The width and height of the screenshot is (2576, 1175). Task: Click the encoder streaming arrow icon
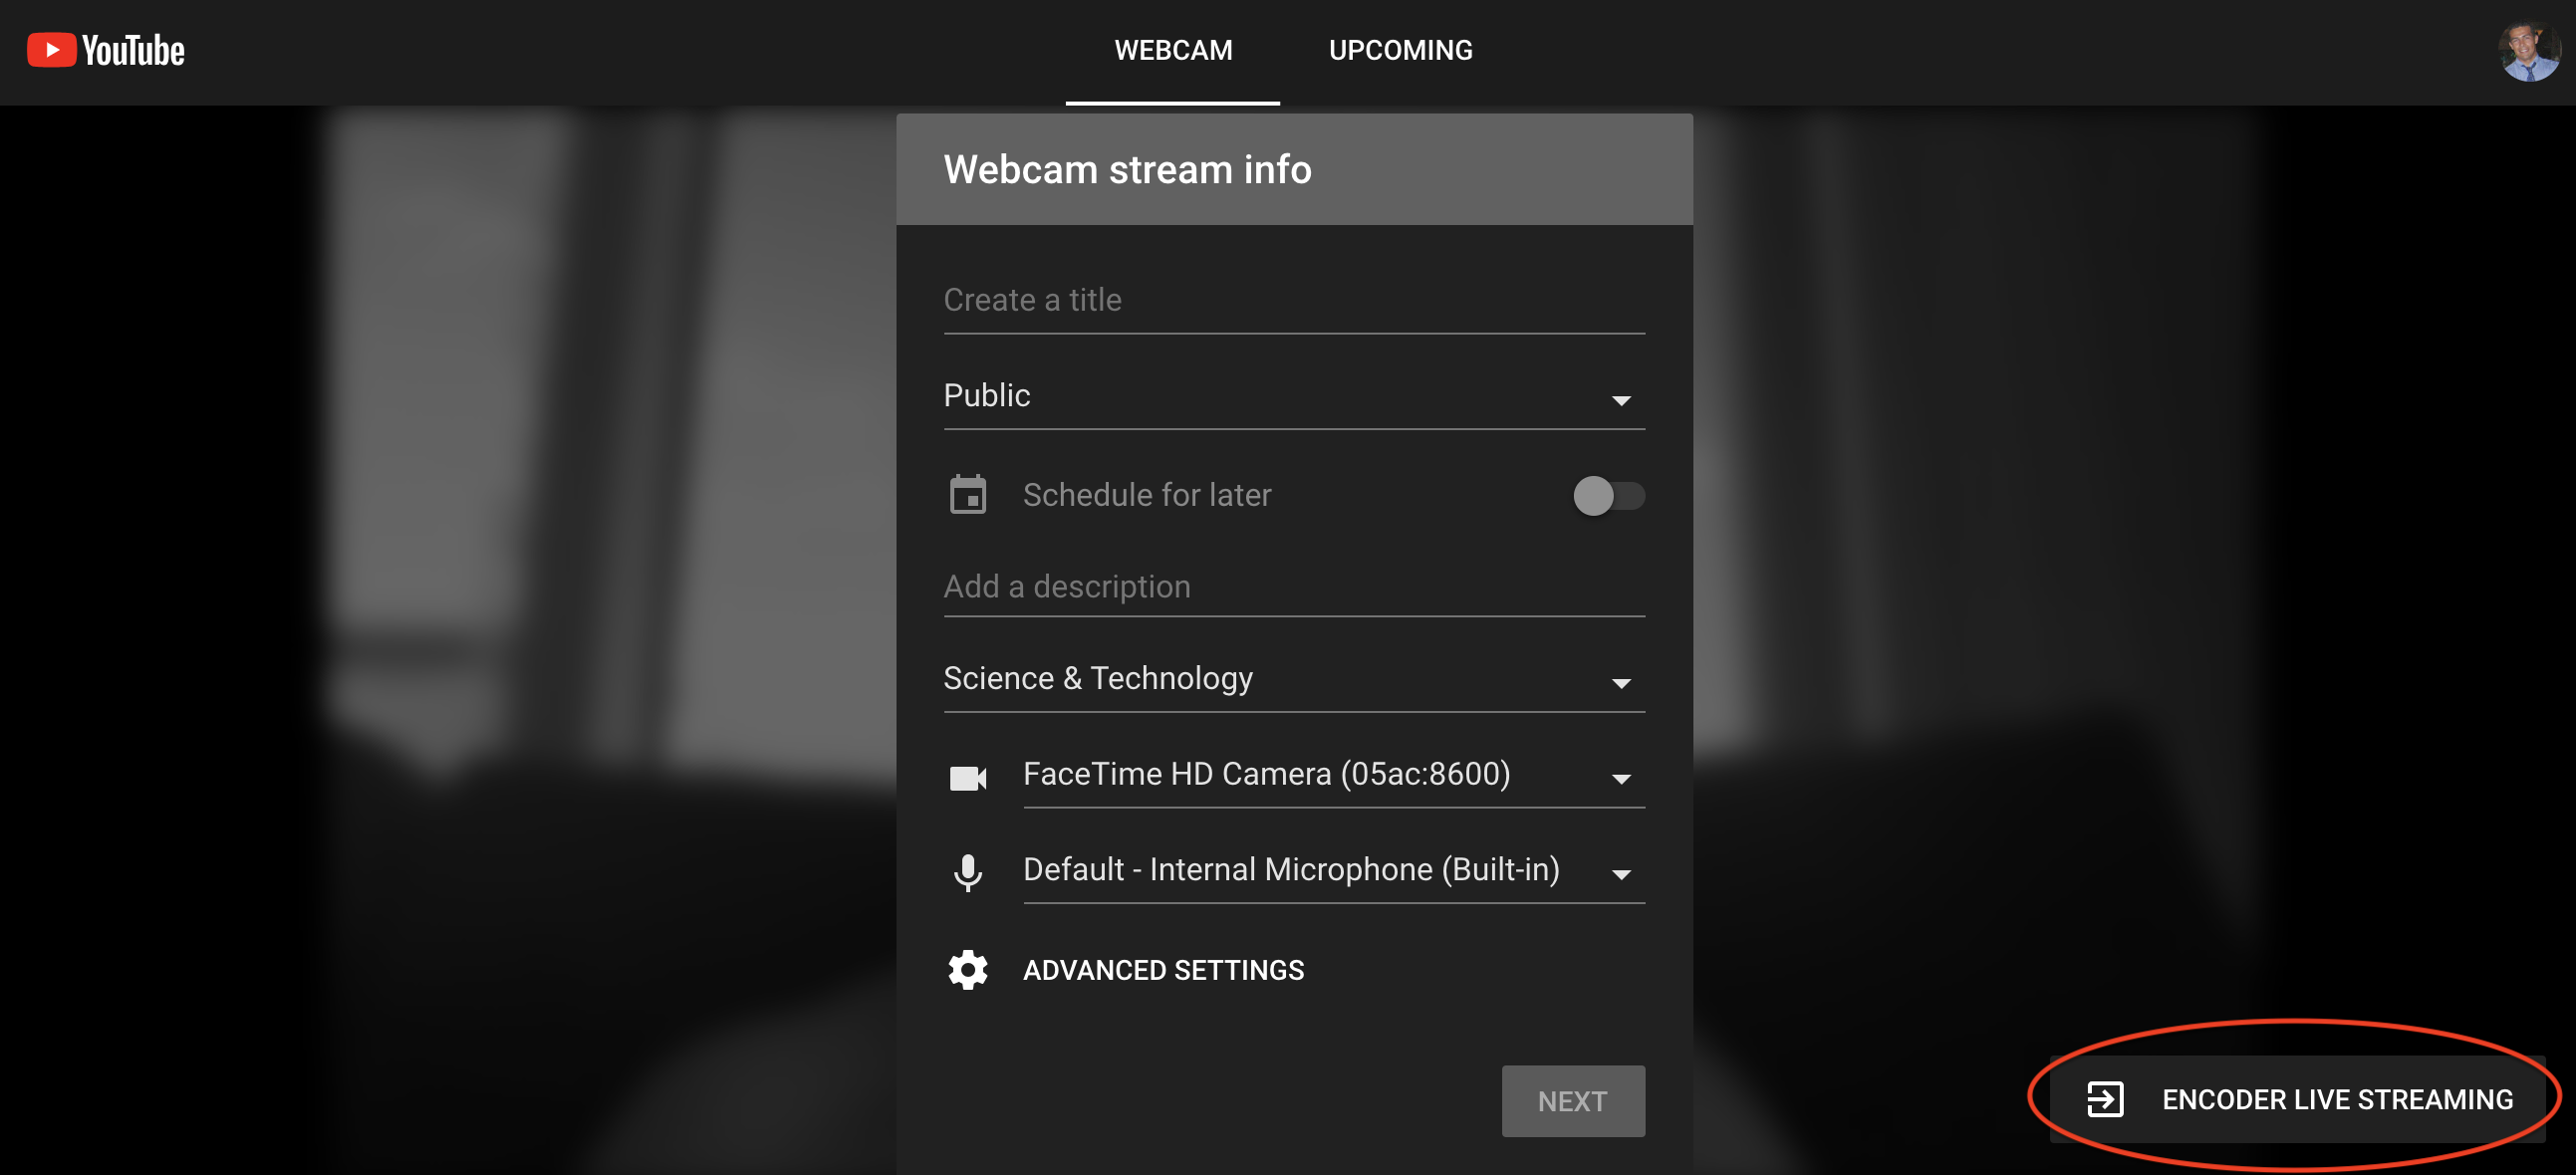coord(2105,1098)
